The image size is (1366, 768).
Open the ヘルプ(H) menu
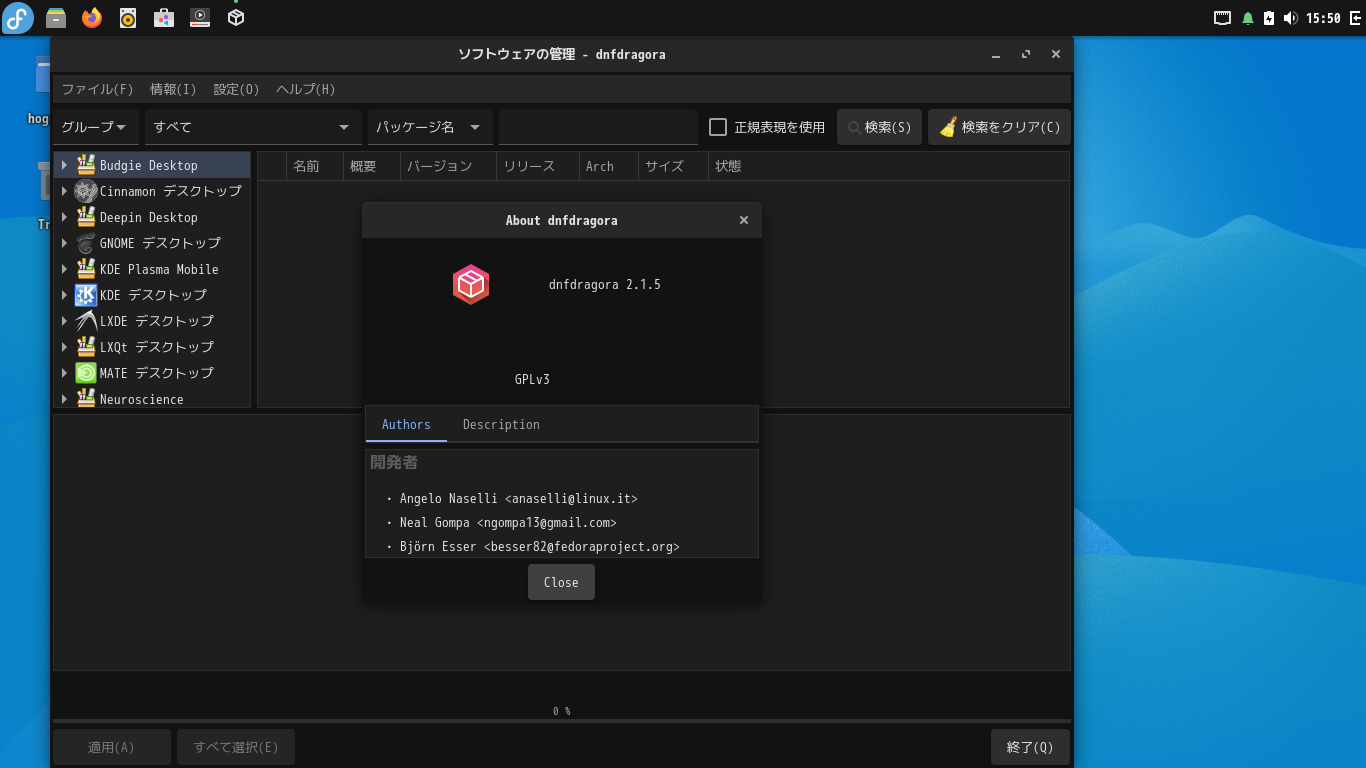305,89
